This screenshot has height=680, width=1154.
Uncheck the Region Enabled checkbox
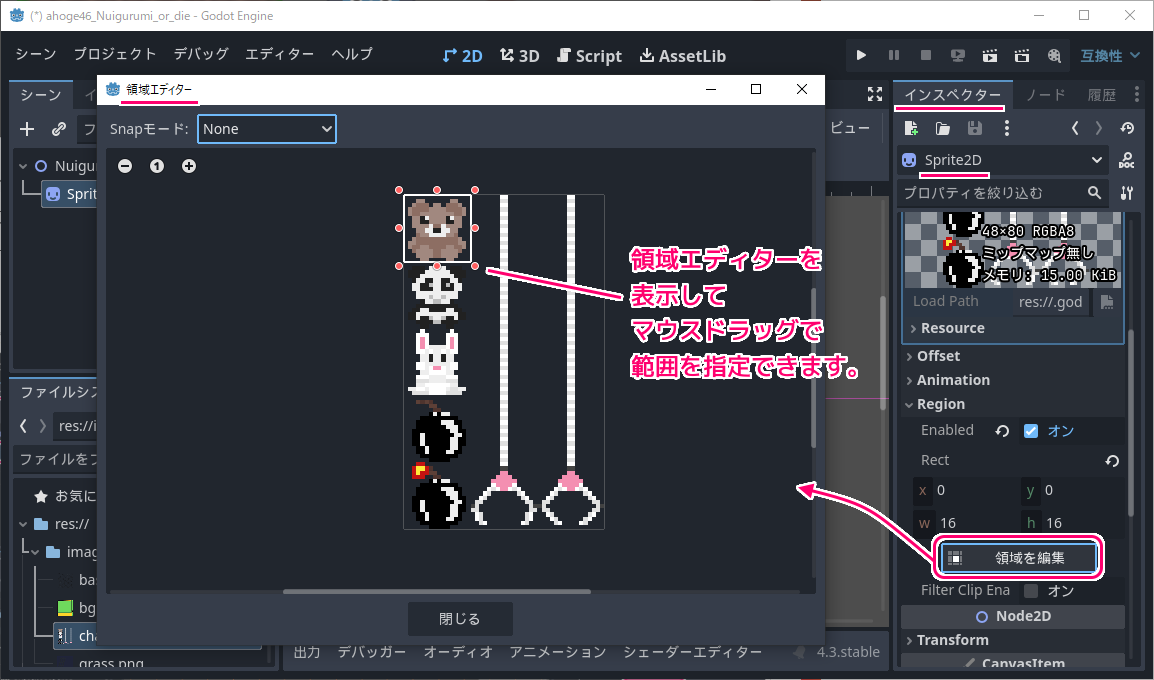(x=1031, y=431)
